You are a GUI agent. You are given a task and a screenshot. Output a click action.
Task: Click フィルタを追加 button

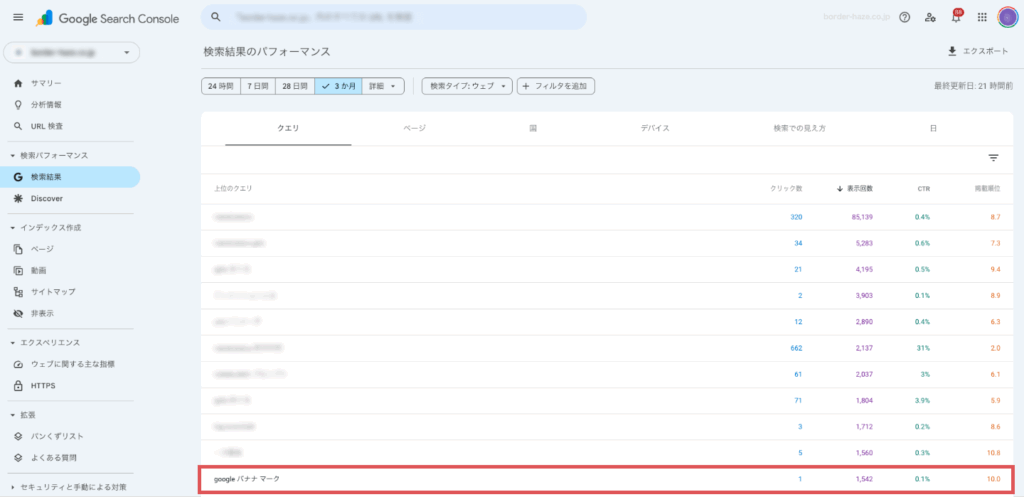point(556,87)
